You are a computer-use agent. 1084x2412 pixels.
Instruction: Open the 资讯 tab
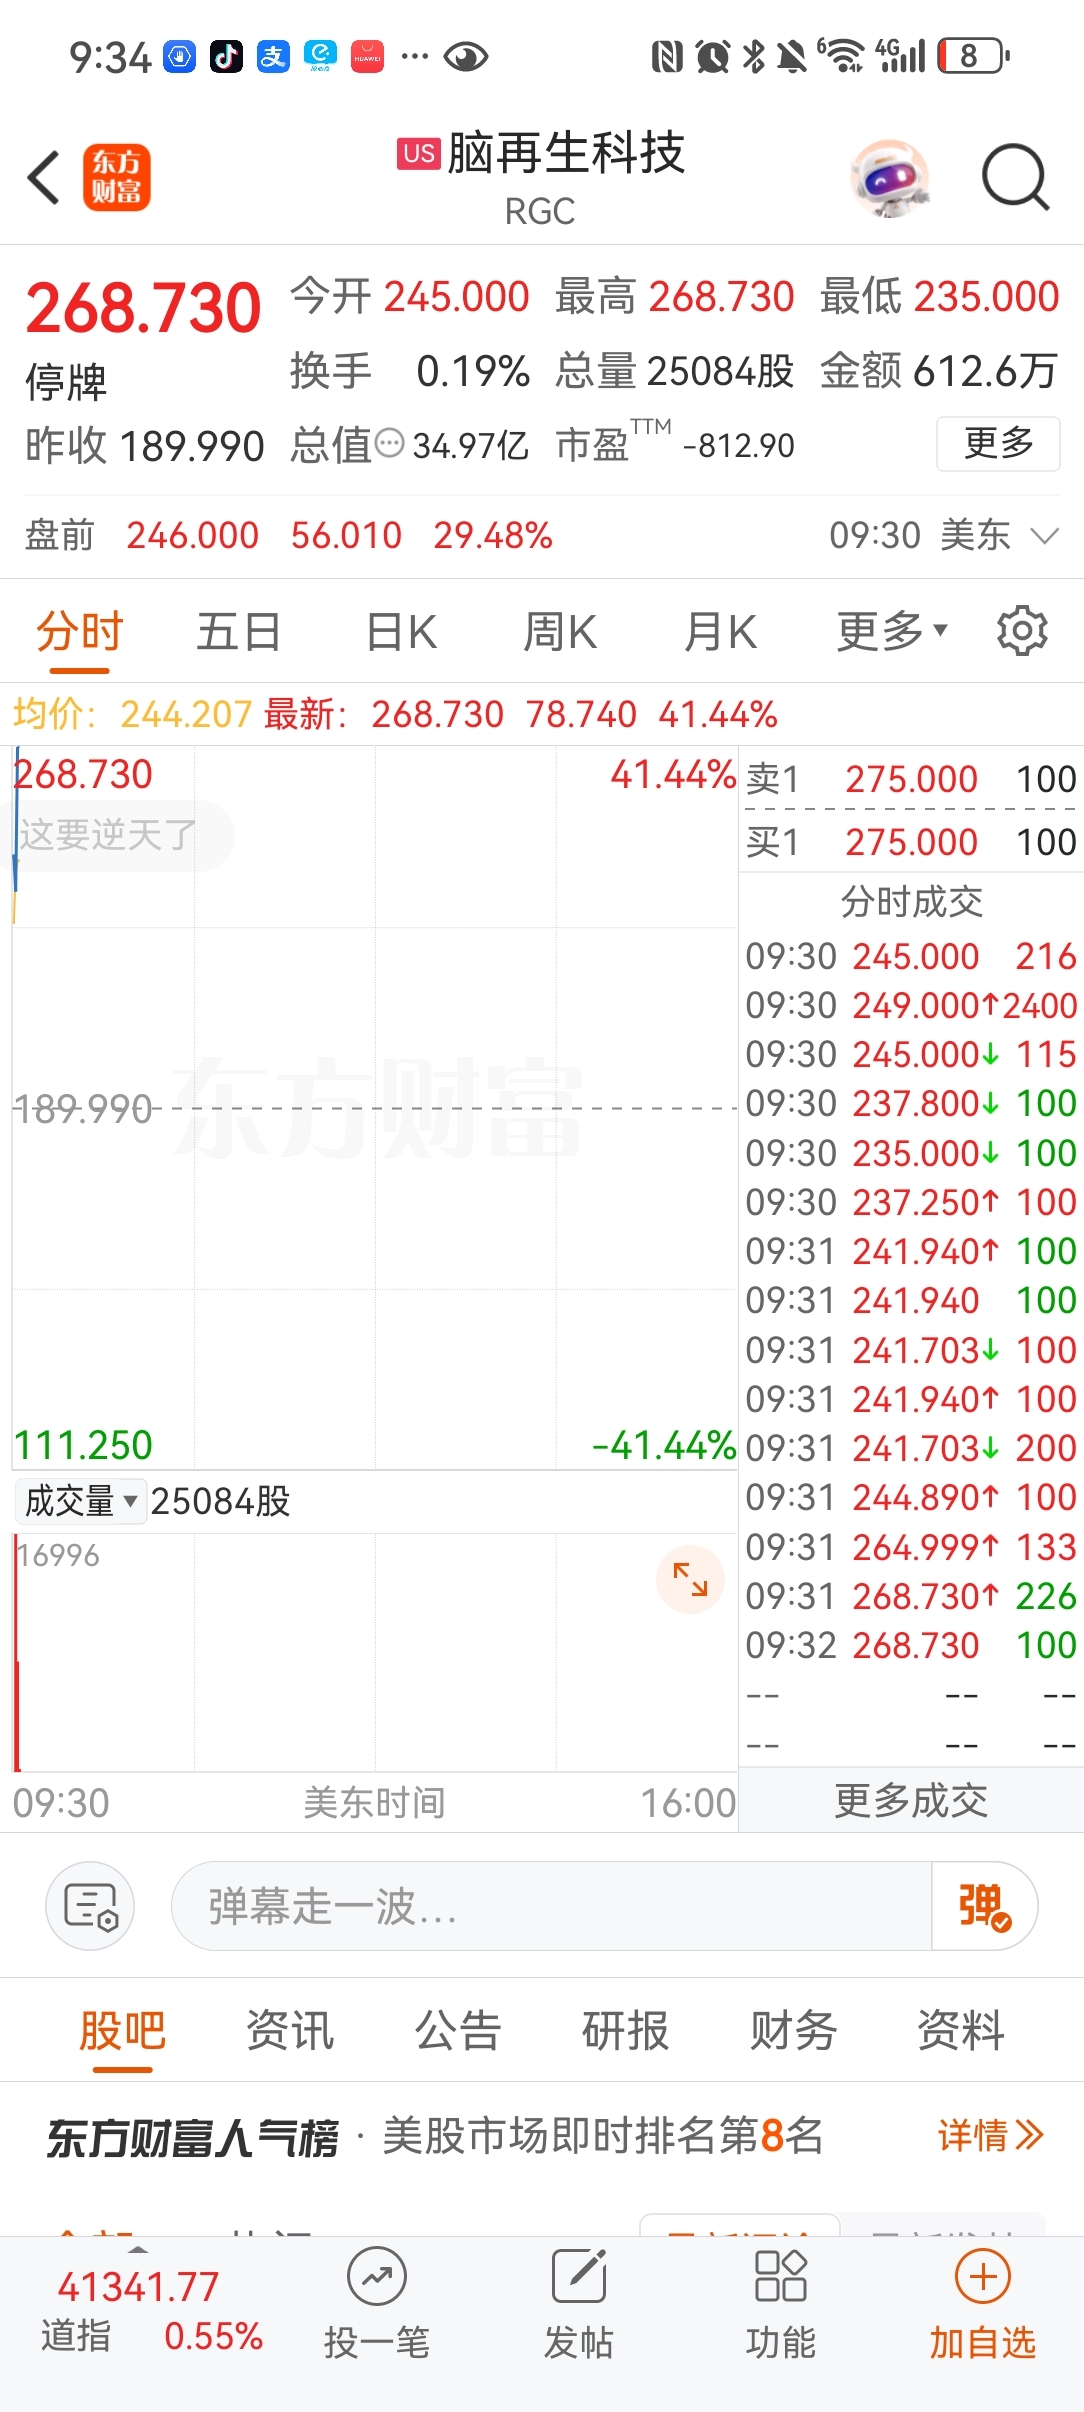click(x=290, y=2031)
